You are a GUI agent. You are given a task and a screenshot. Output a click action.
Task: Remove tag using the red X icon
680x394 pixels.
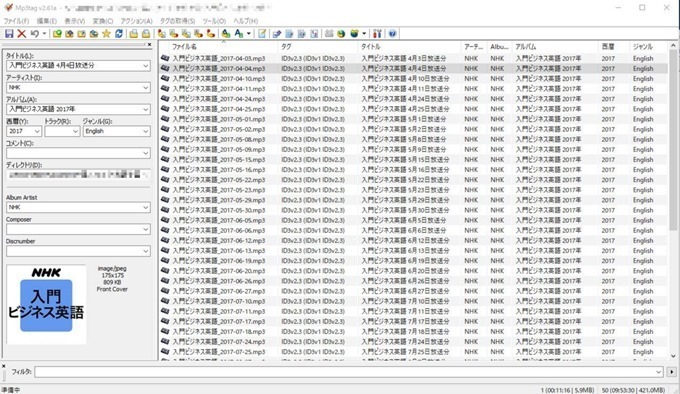click(x=22, y=34)
